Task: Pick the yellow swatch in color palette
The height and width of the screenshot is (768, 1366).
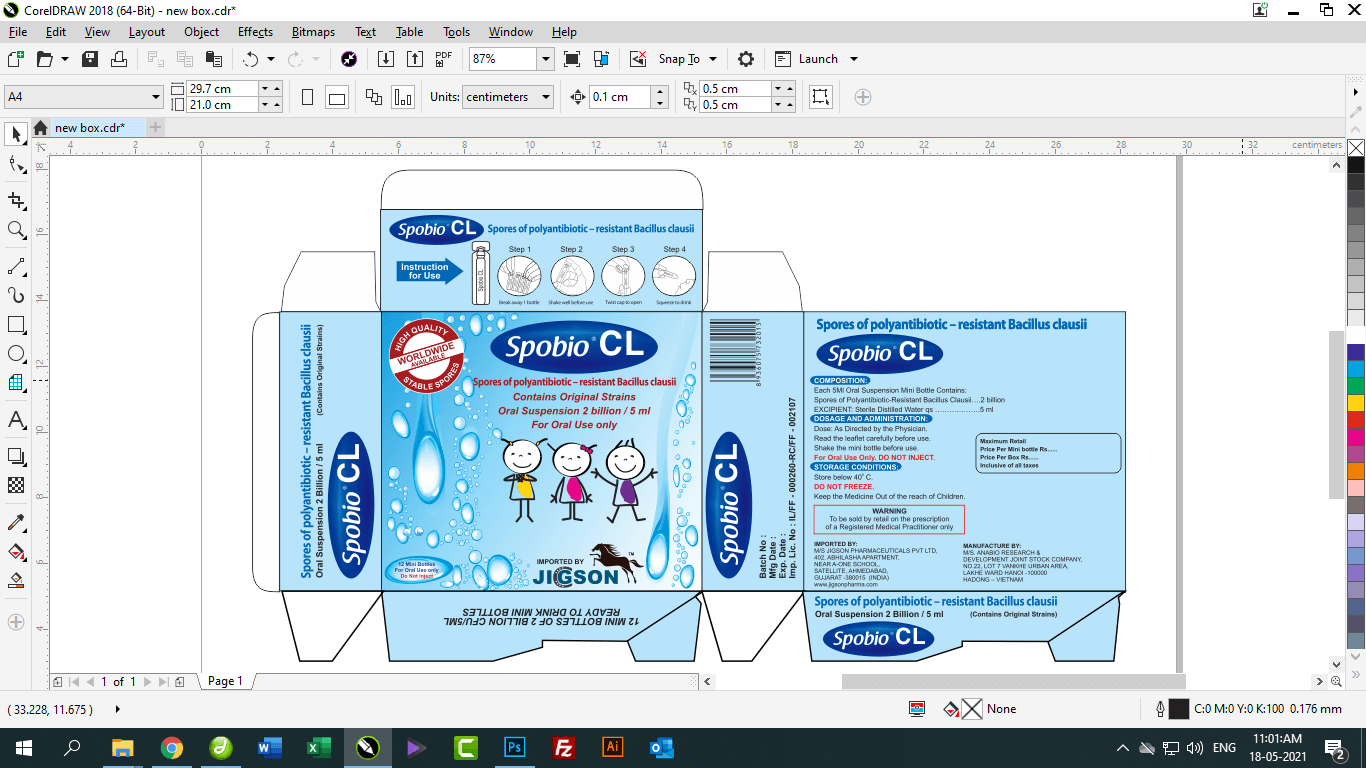Action: click(1356, 403)
